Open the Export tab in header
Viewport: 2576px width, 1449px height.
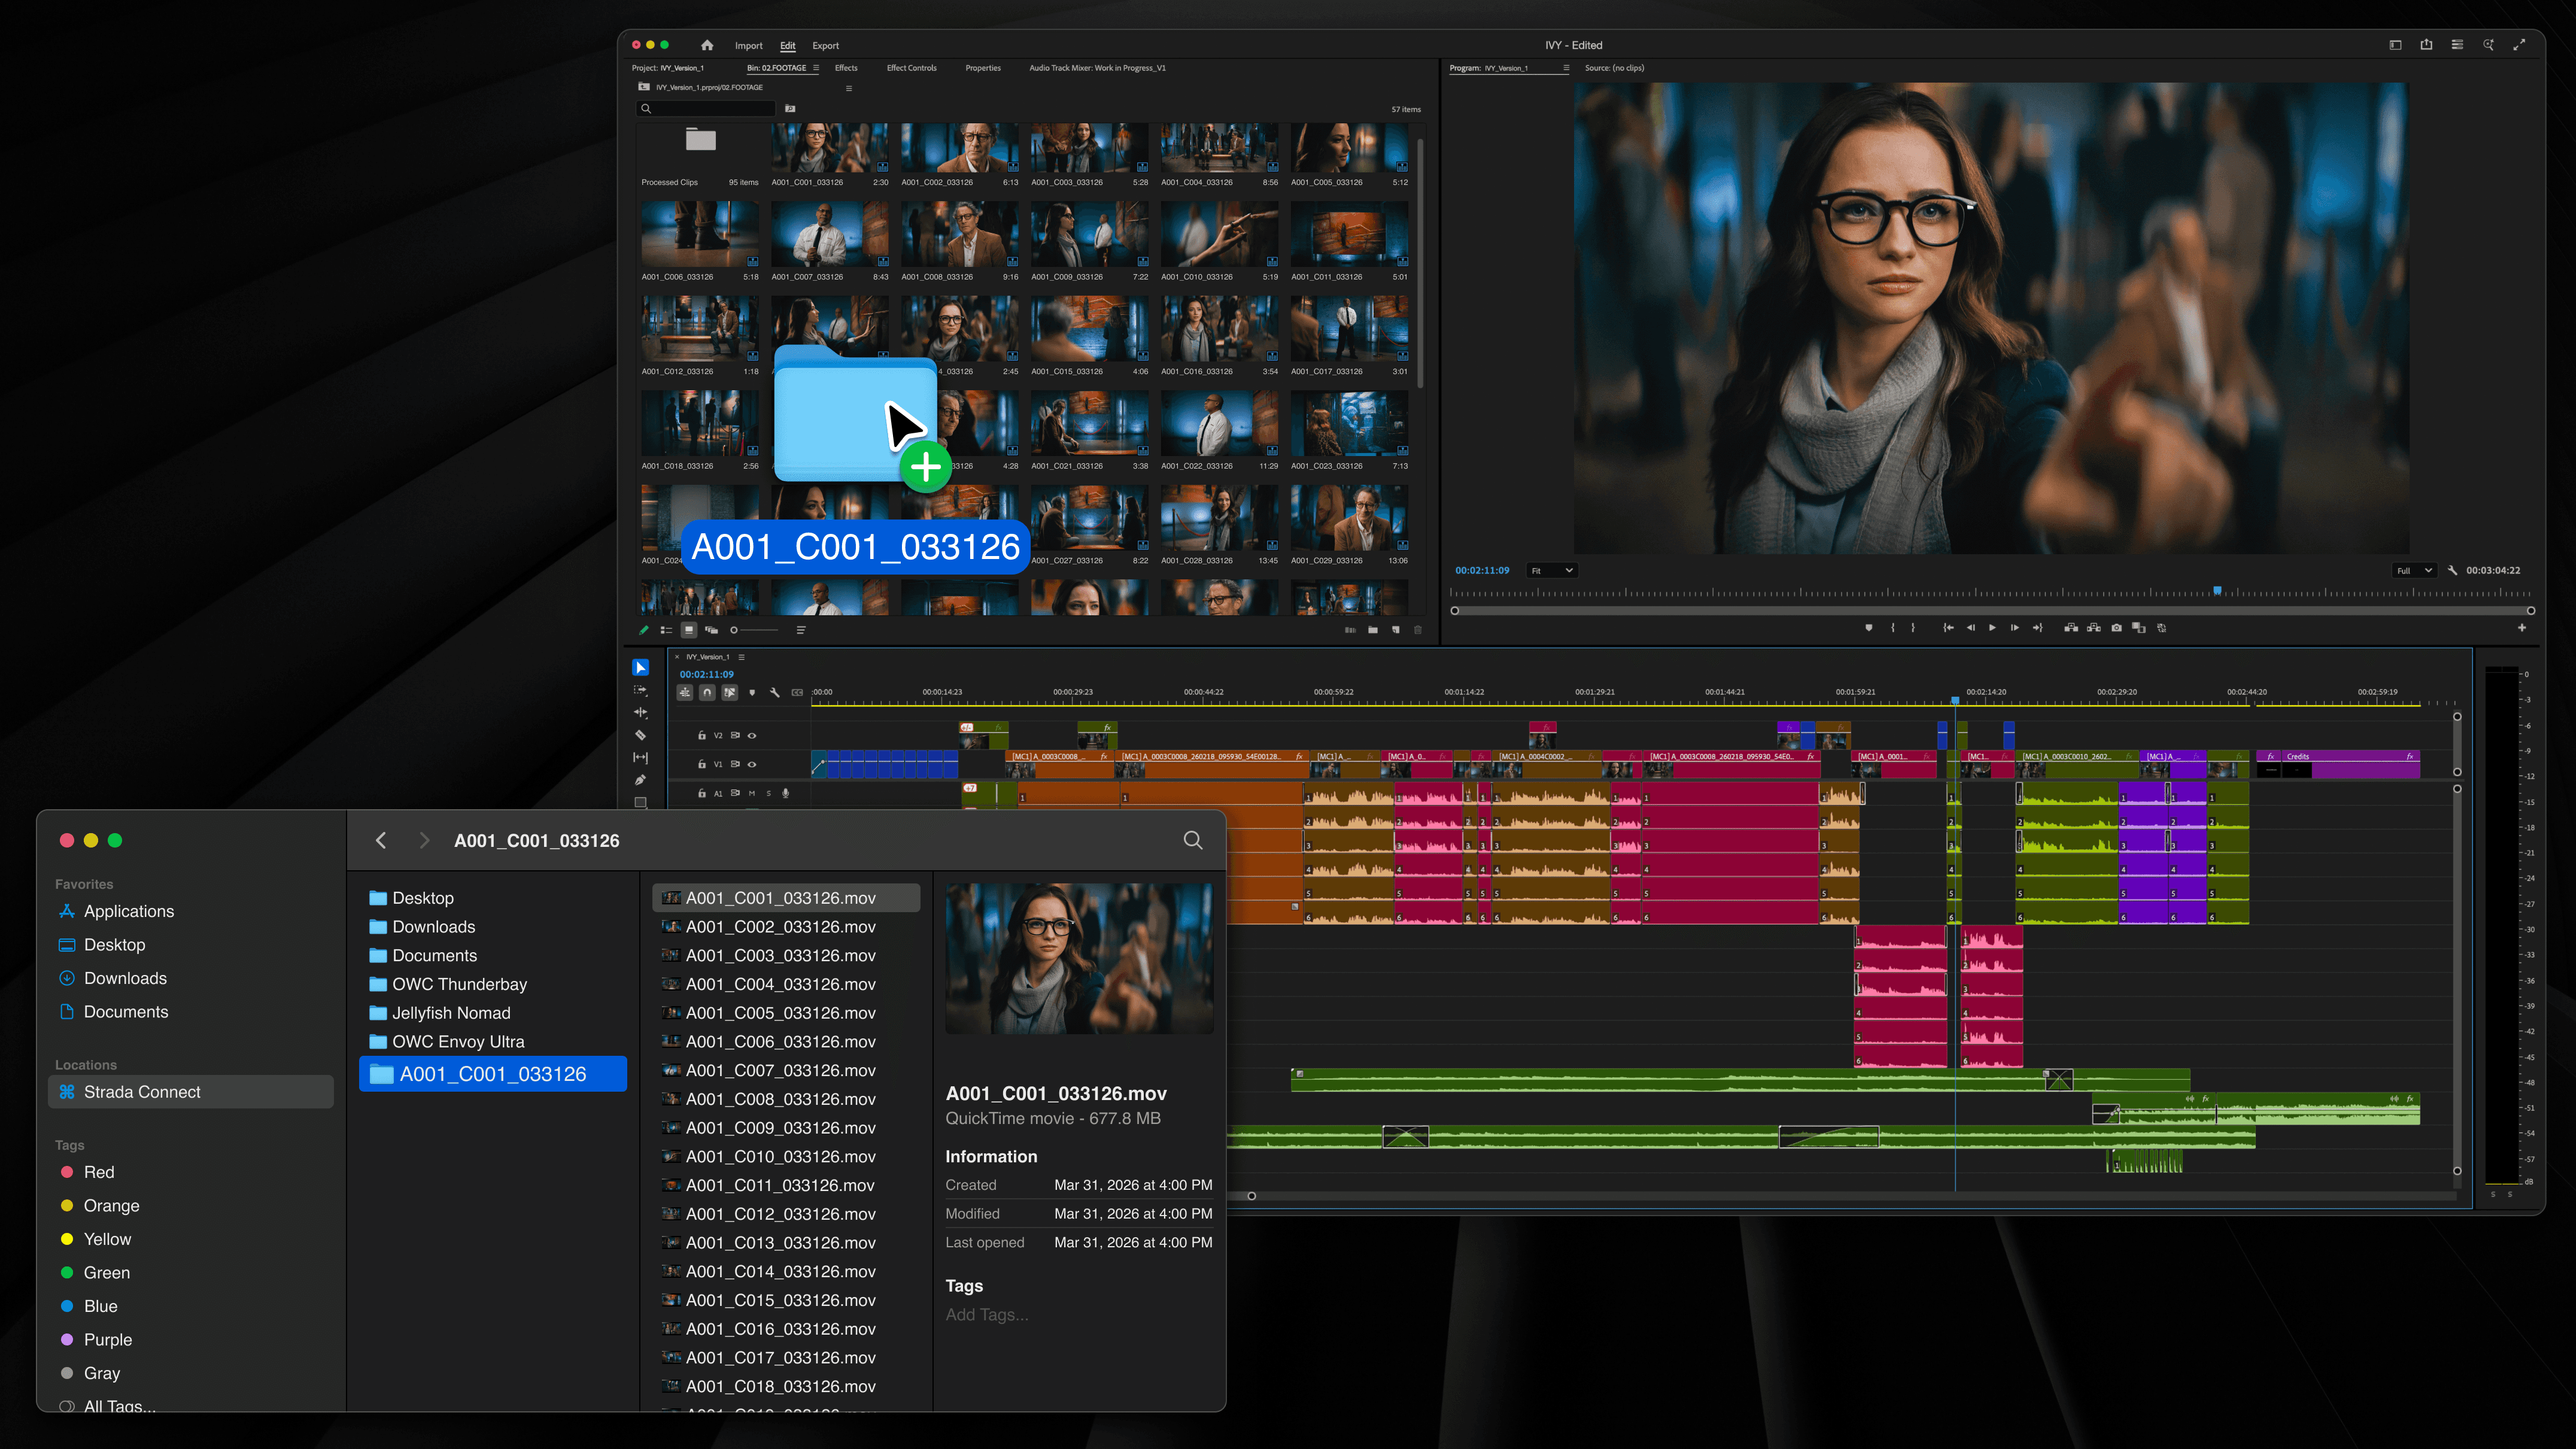coord(825,45)
